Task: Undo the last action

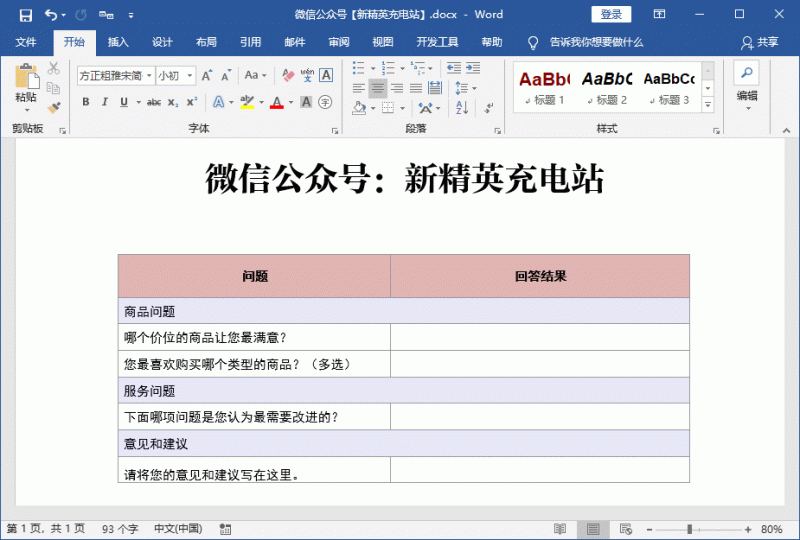Action: [51, 15]
